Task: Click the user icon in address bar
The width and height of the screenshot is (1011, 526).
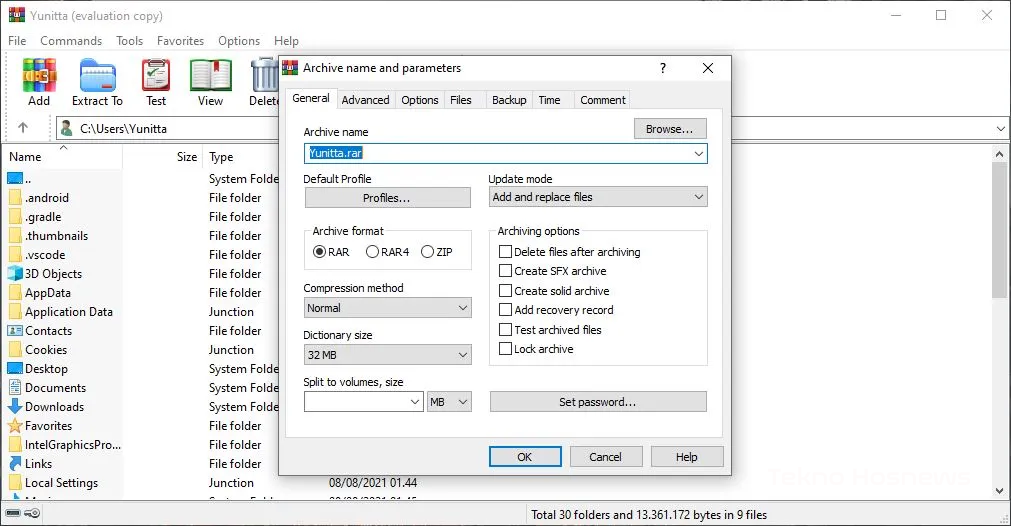Action: click(66, 128)
